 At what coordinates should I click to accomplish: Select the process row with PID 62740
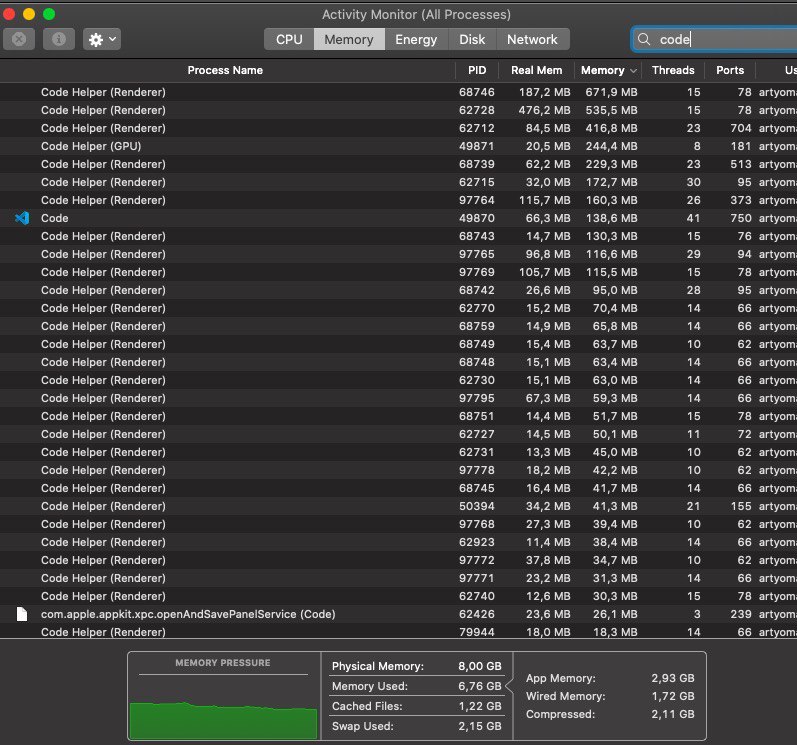tap(398, 596)
